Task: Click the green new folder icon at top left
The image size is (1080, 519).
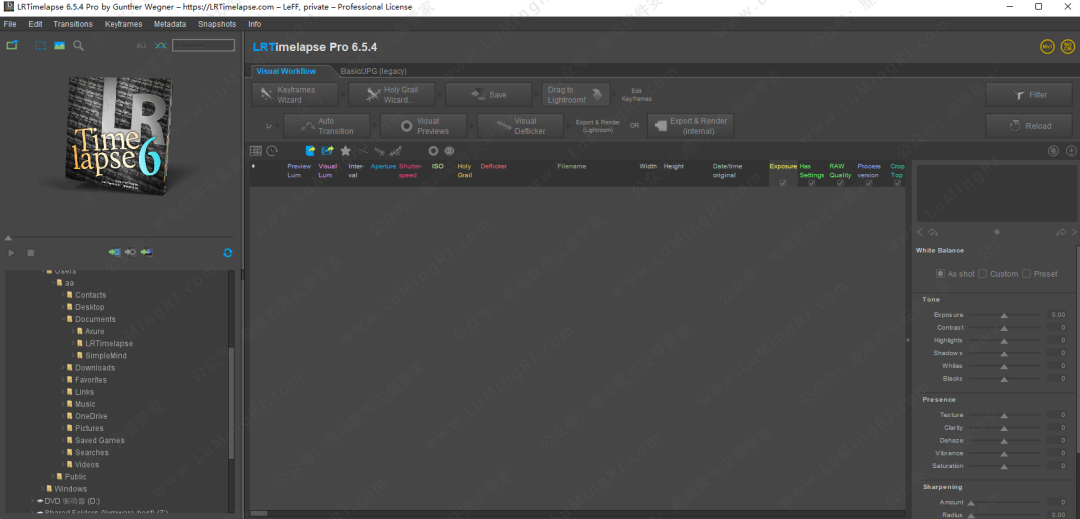Action: tap(13, 45)
